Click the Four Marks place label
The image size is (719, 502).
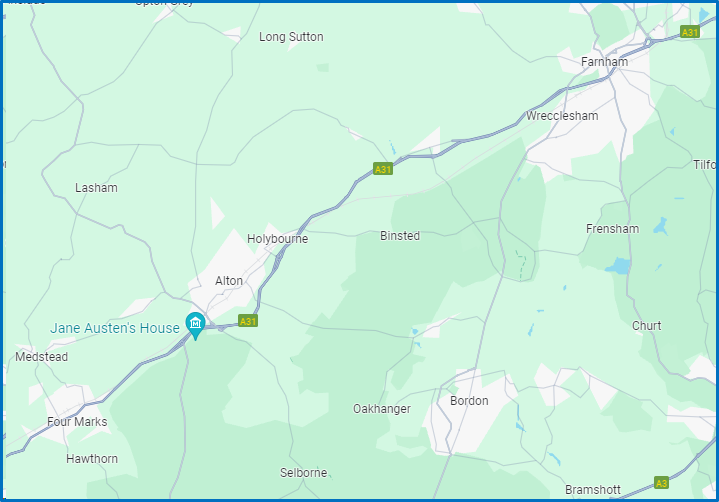click(77, 422)
